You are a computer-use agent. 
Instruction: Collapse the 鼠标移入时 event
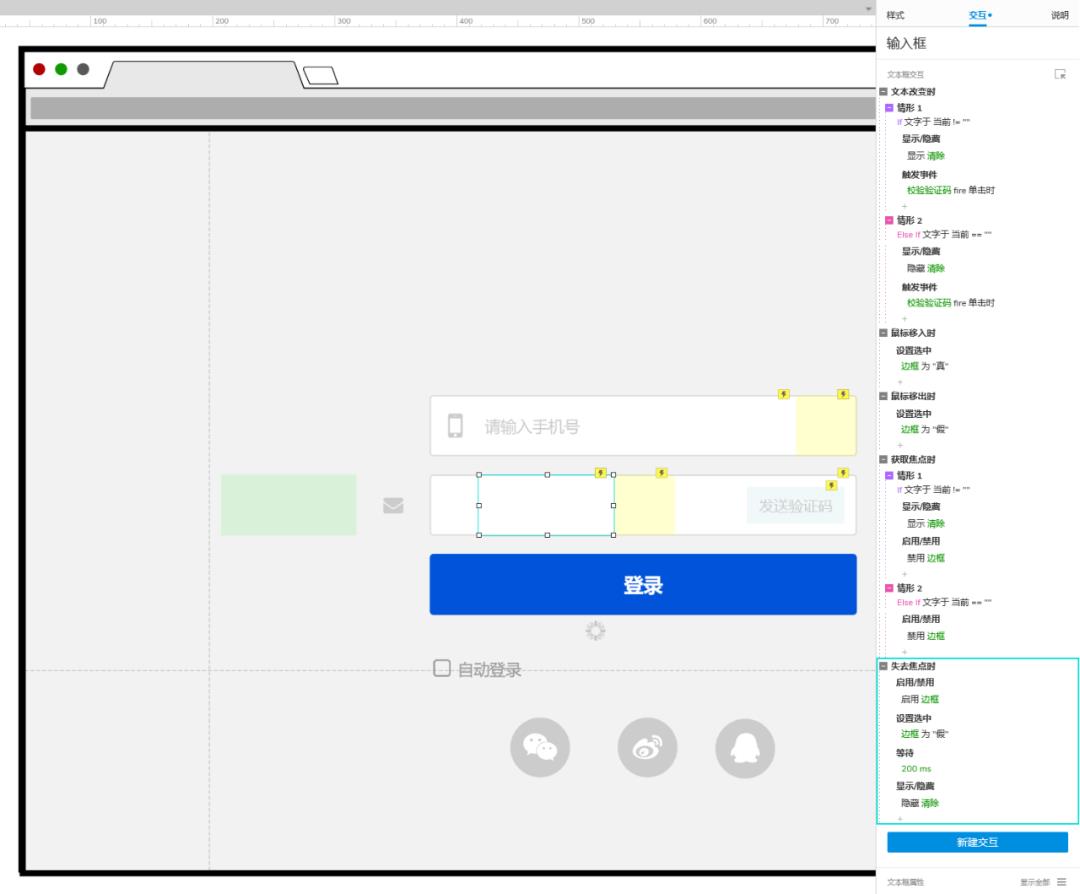(883, 333)
